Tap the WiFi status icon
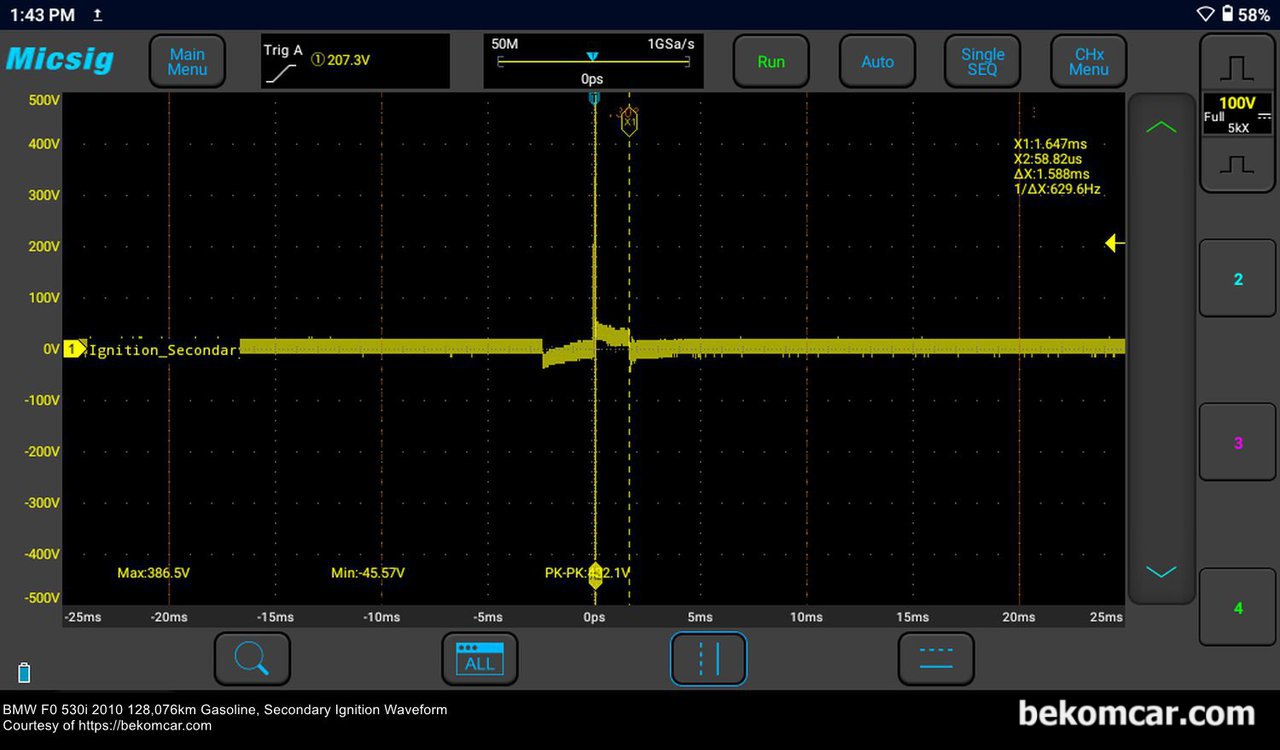The image size is (1280, 750). click(x=1205, y=14)
